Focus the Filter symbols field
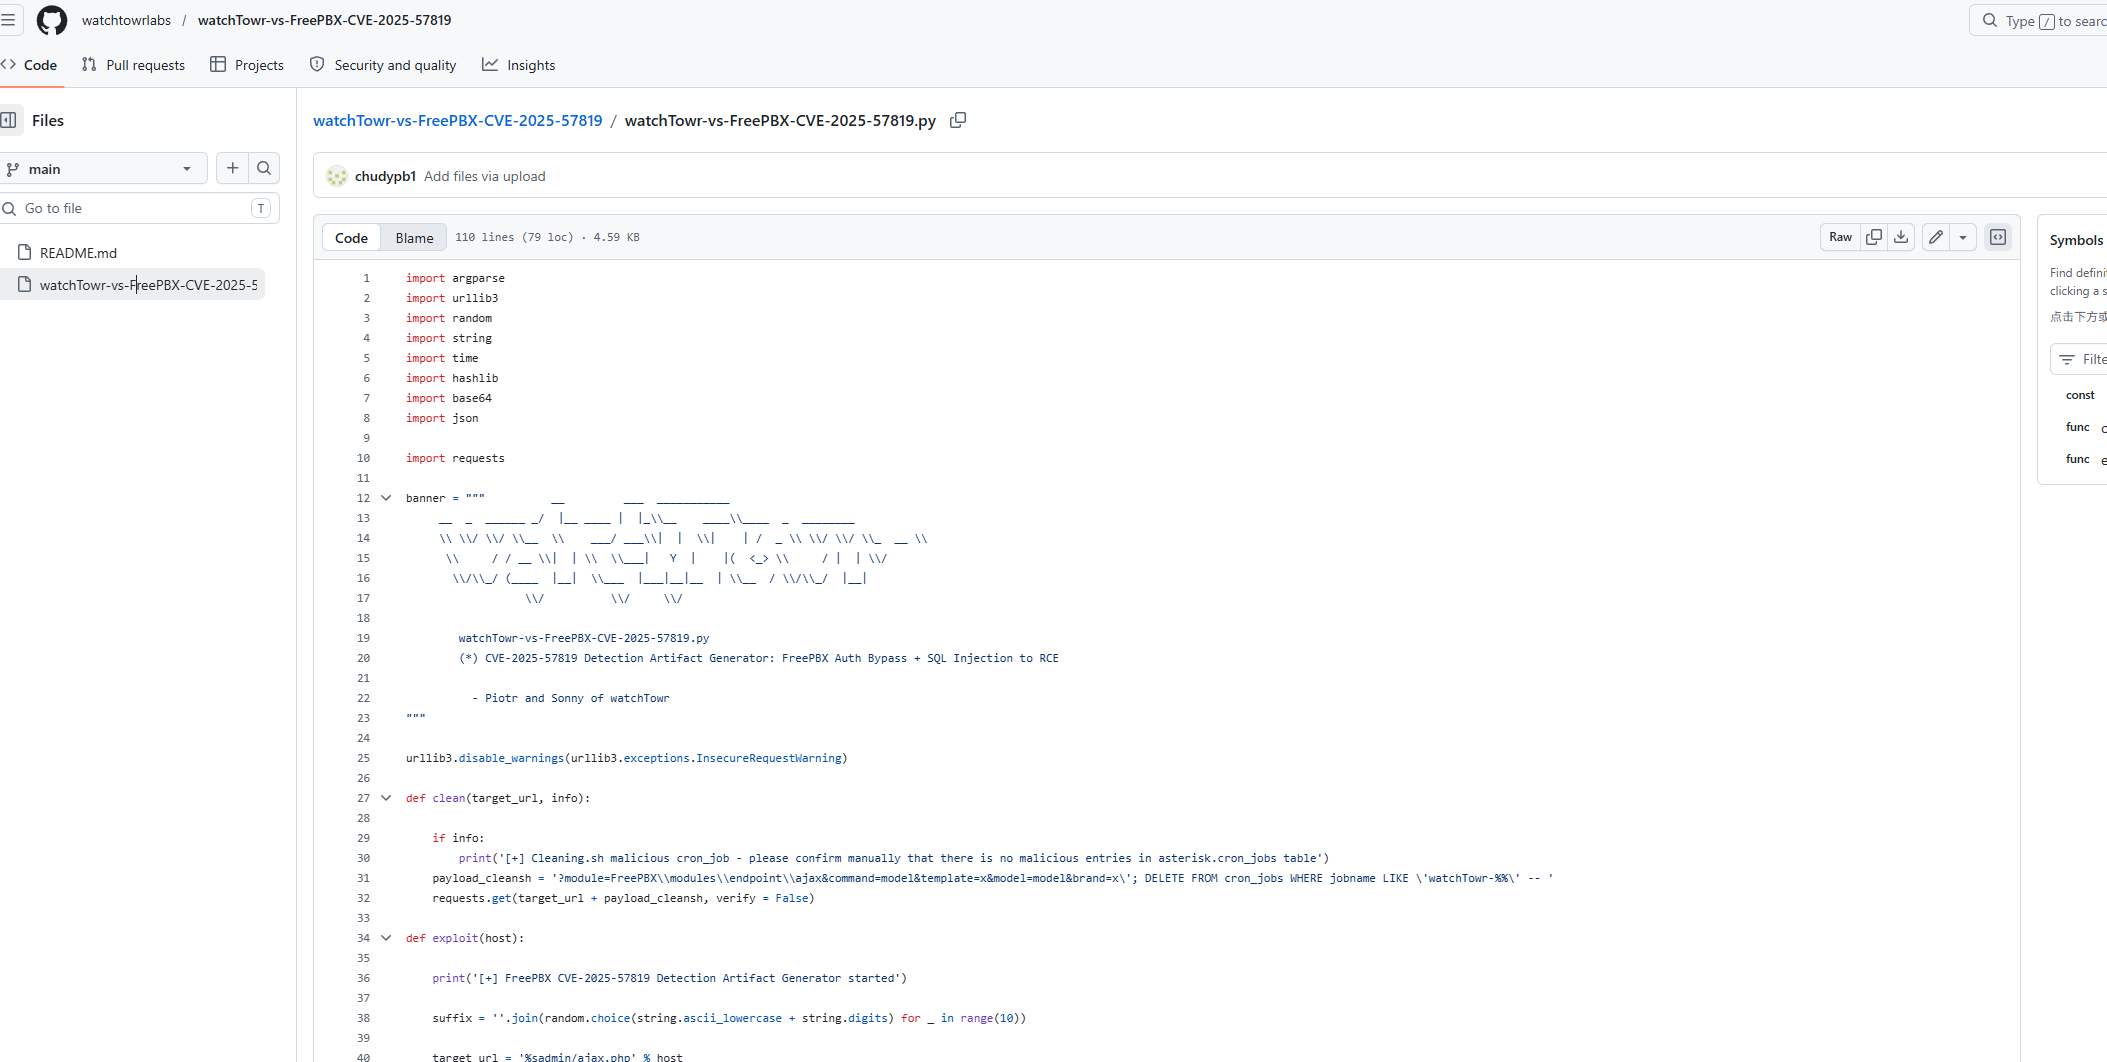 point(2080,359)
